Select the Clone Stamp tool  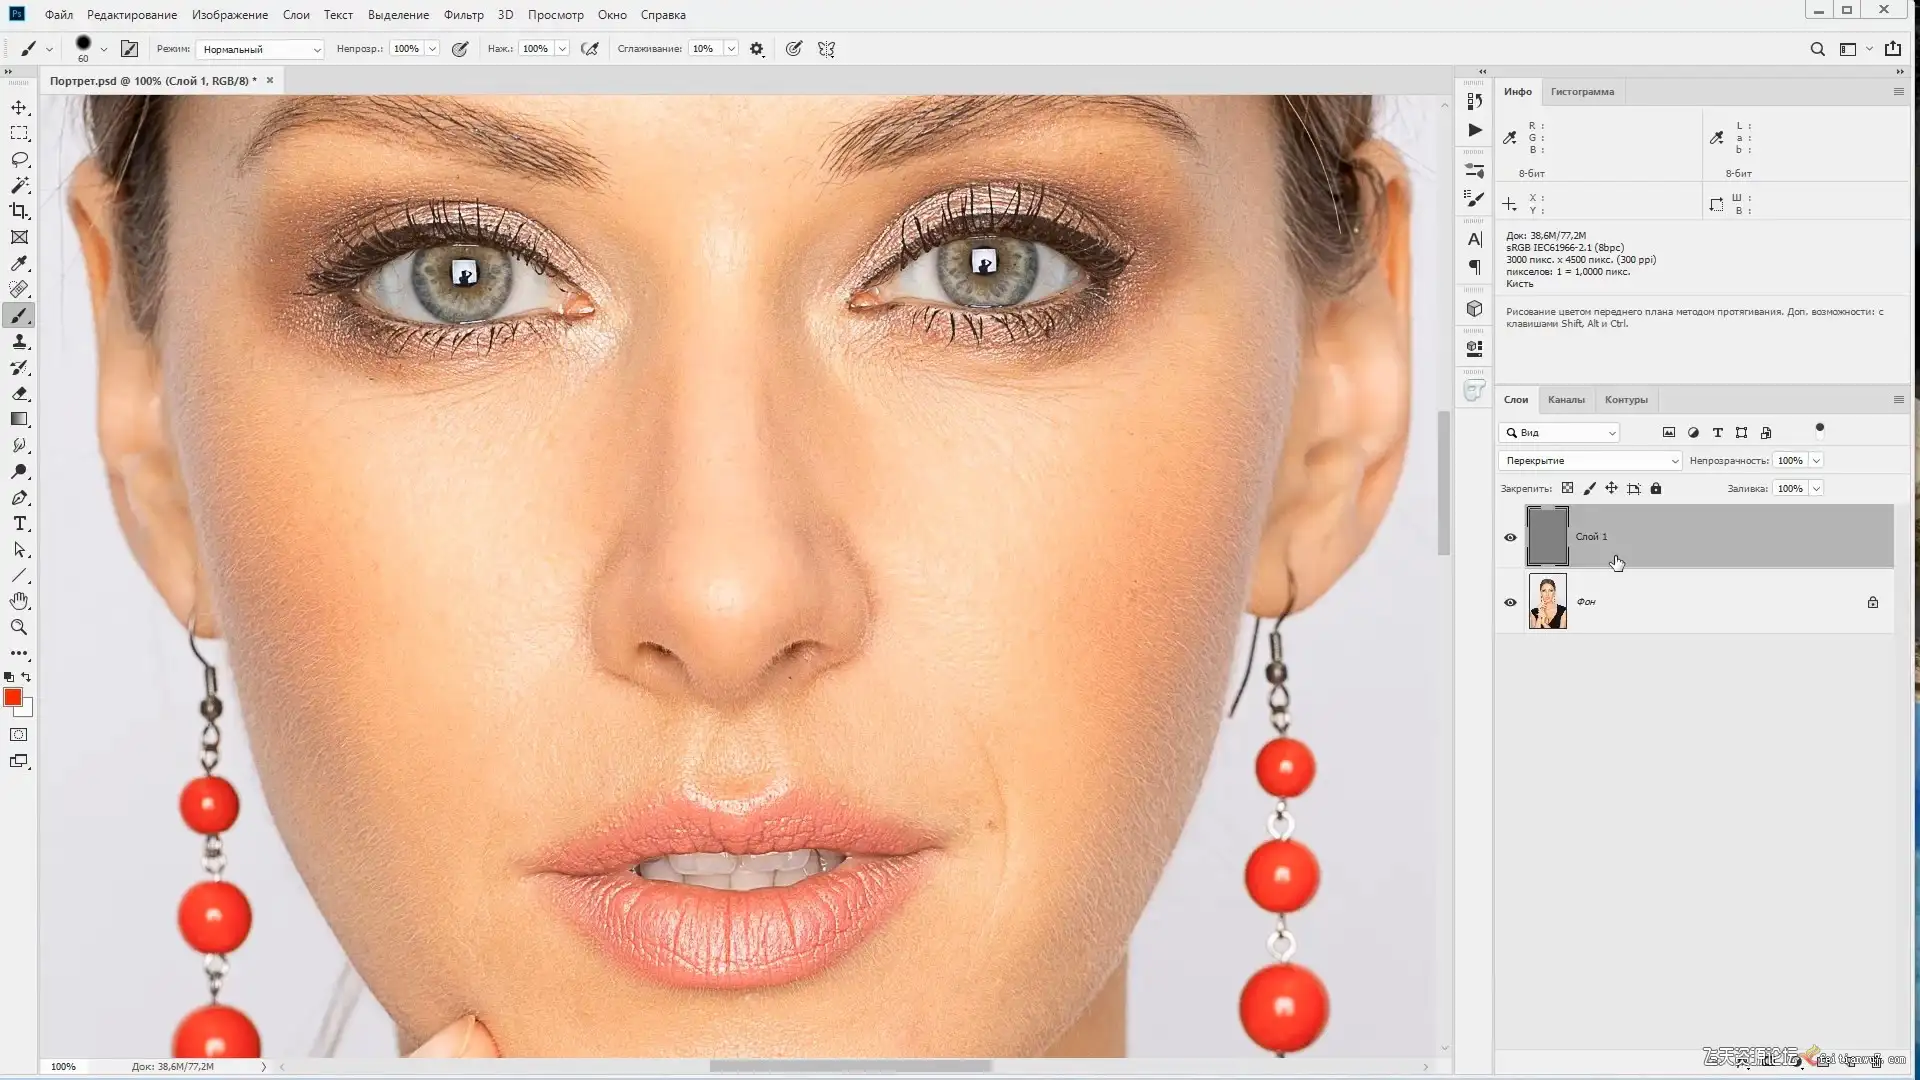[19, 342]
